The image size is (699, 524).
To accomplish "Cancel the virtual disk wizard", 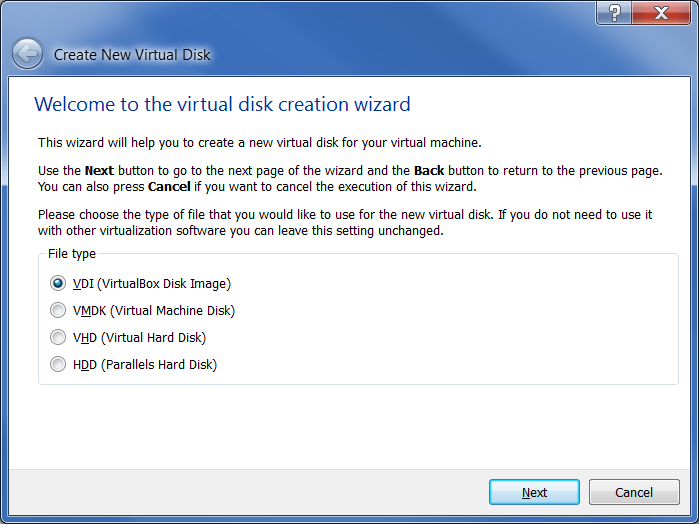I will 634,492.
